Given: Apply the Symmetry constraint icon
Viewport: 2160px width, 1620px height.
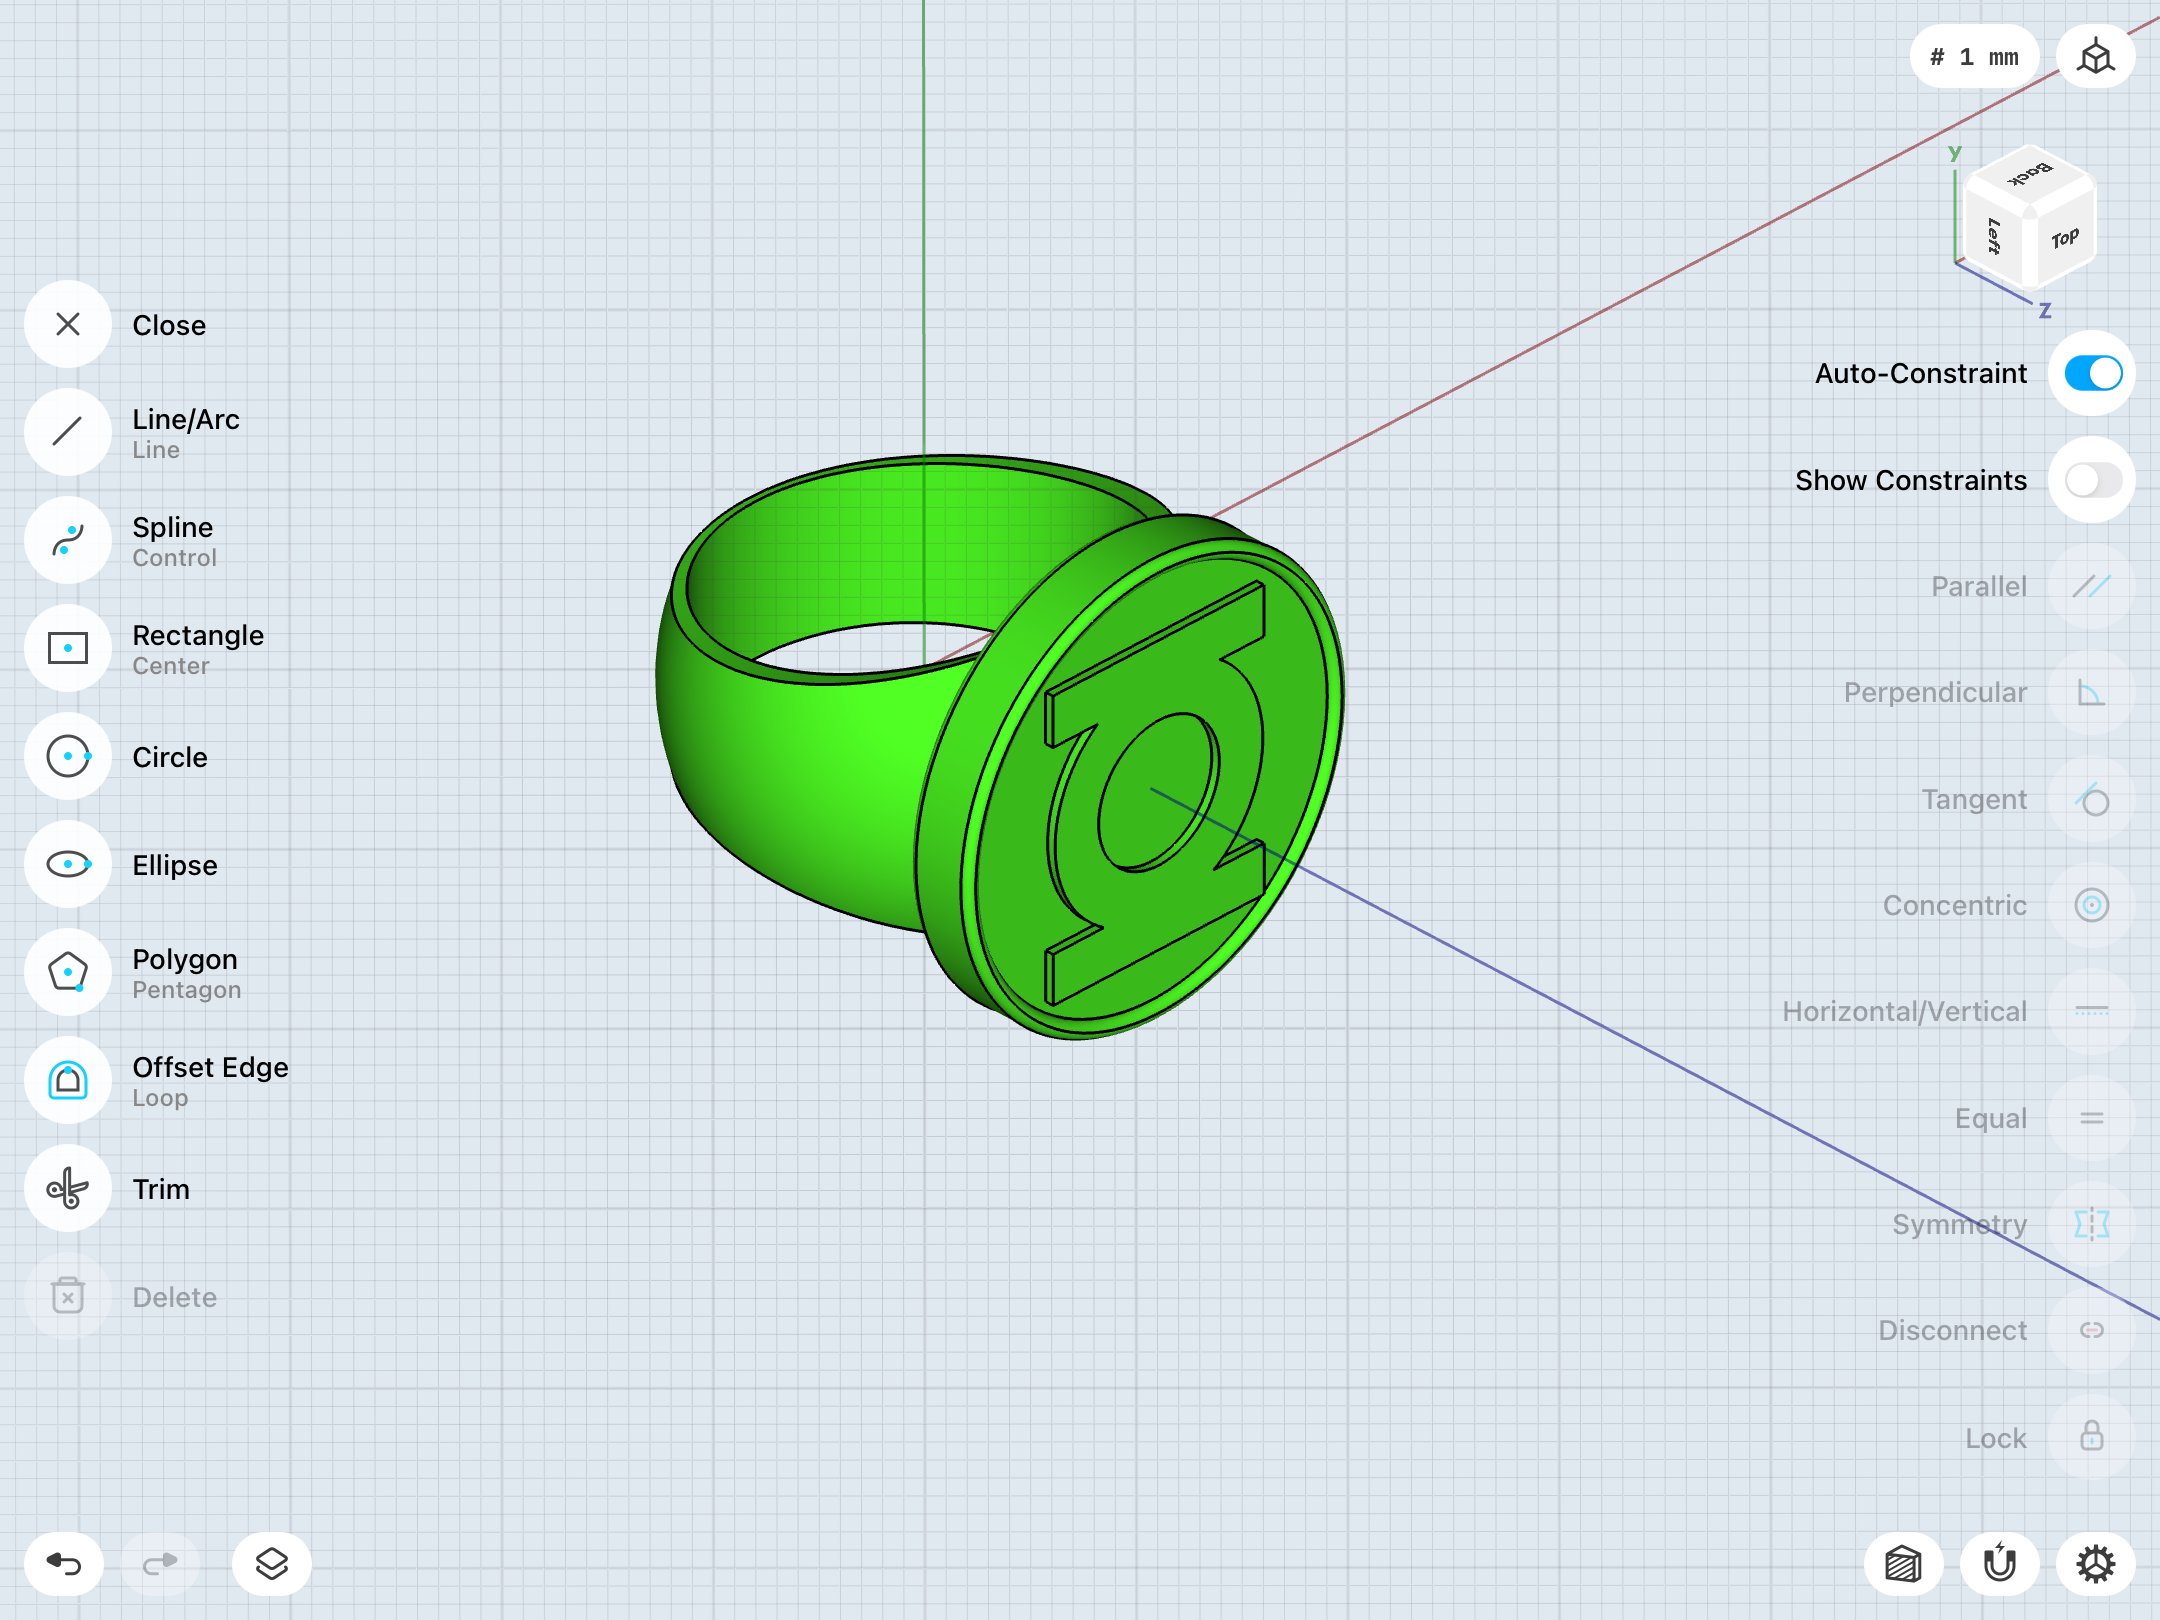Looking at the screenshot, I should click(2092, 1224).
